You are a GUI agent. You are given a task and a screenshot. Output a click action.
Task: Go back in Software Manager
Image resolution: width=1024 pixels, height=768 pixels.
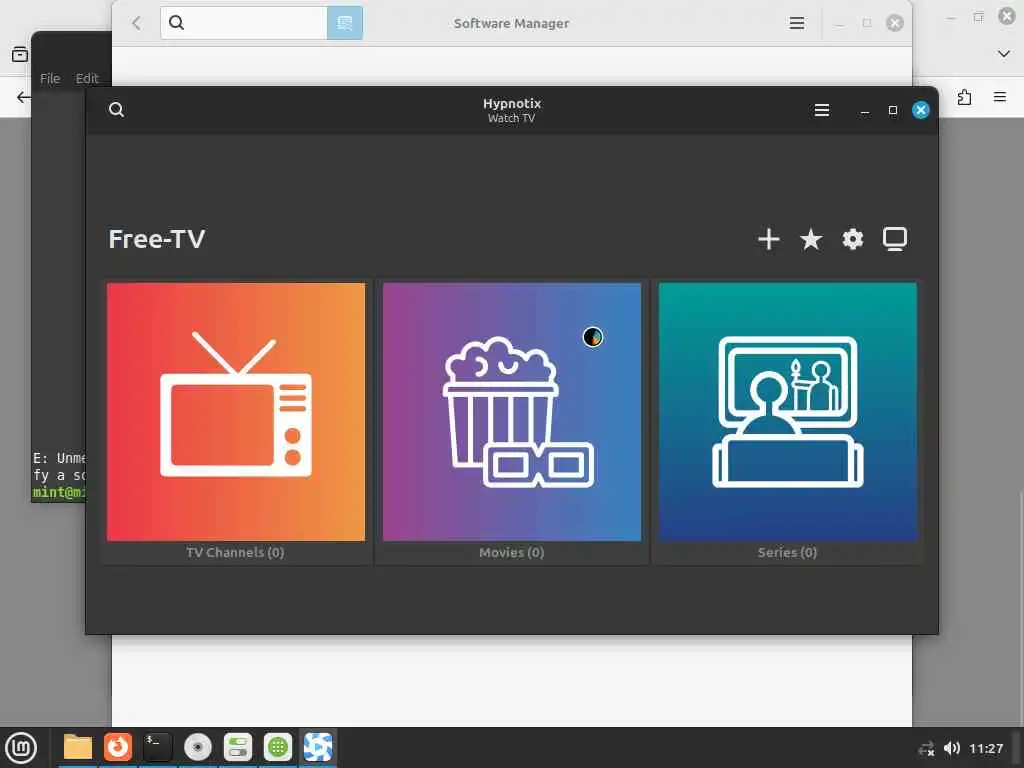pos(136,24)
